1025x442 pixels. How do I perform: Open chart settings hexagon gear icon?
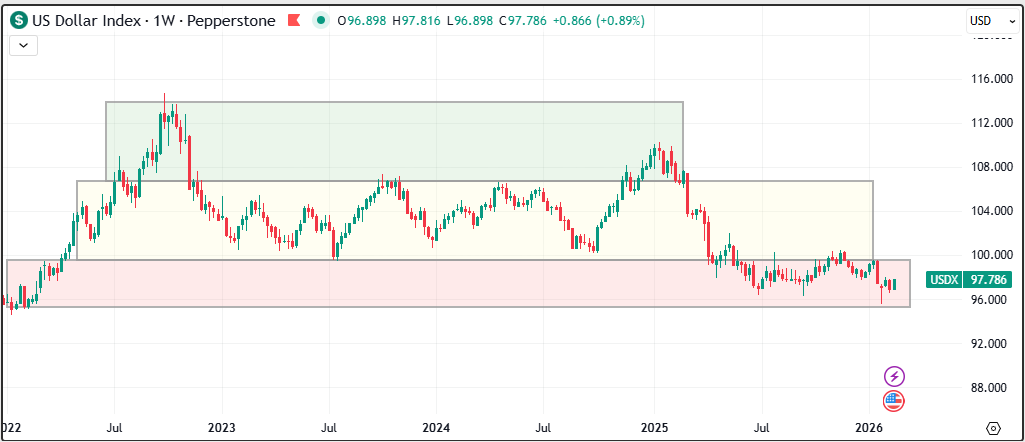[x=993, y=427]
